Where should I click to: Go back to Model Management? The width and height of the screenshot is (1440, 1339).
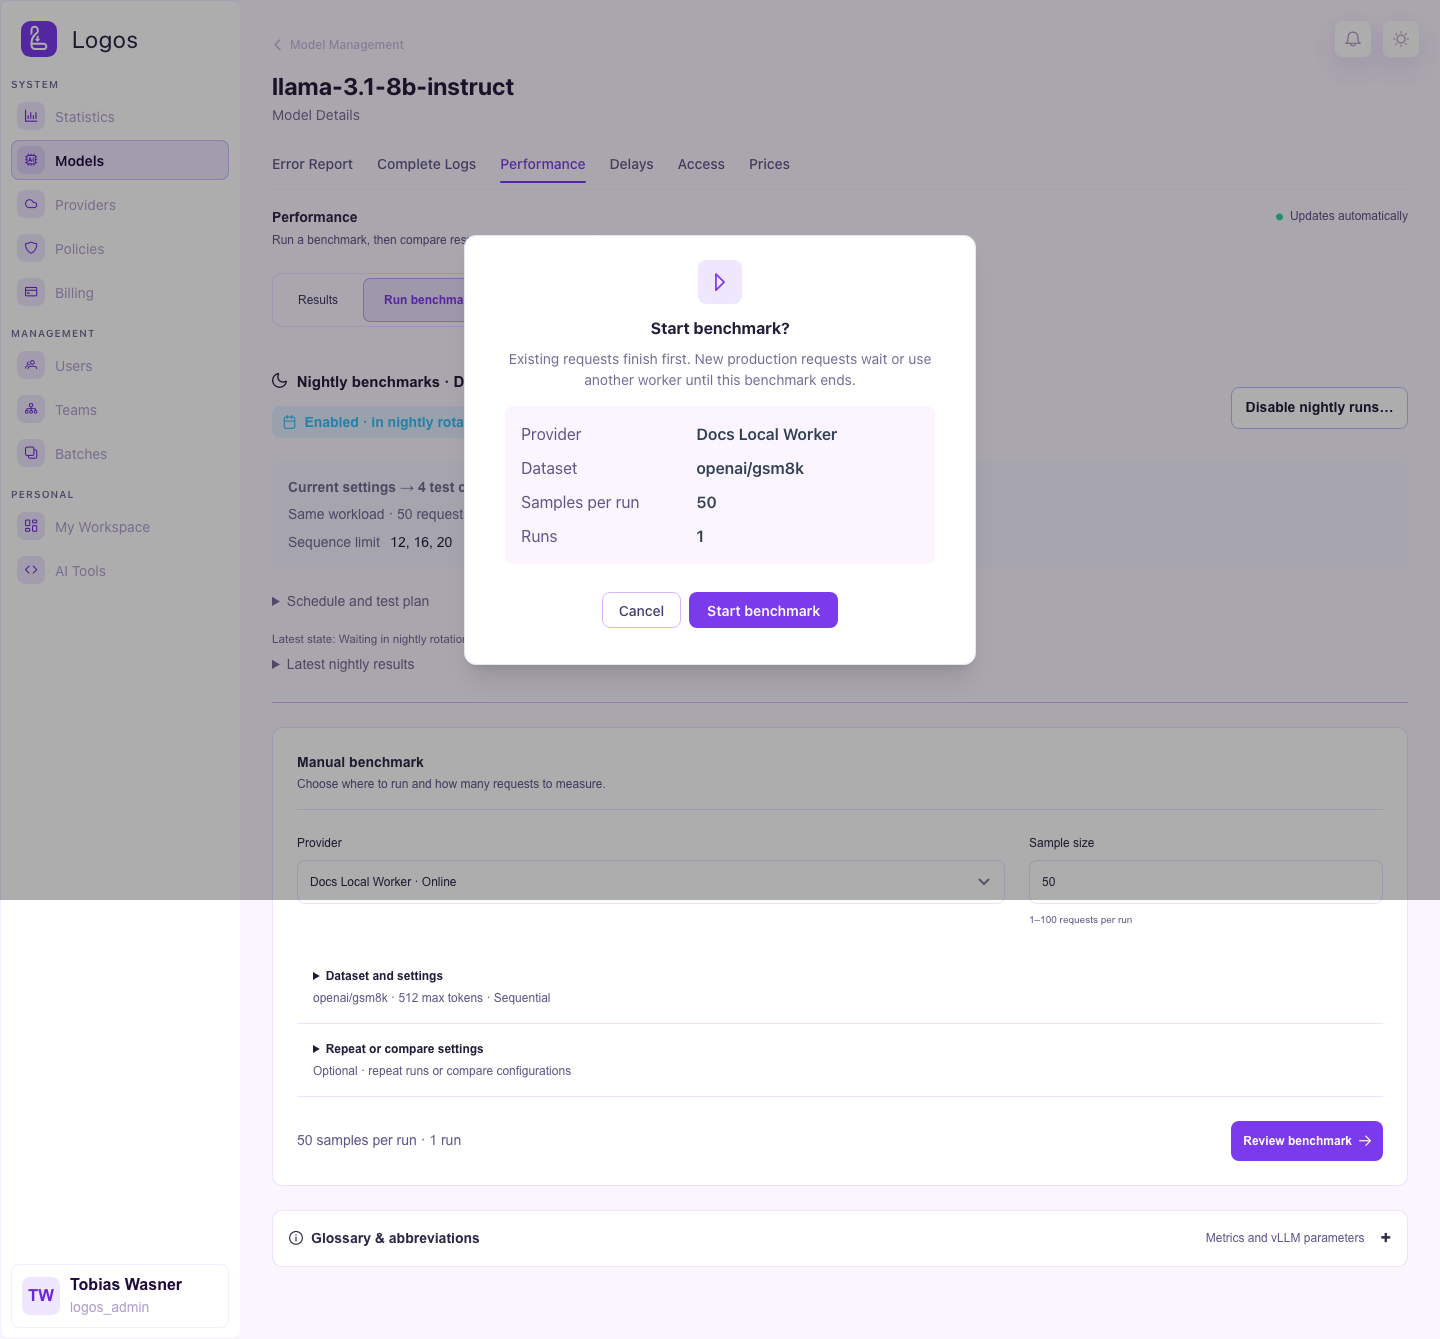[338, 45]
